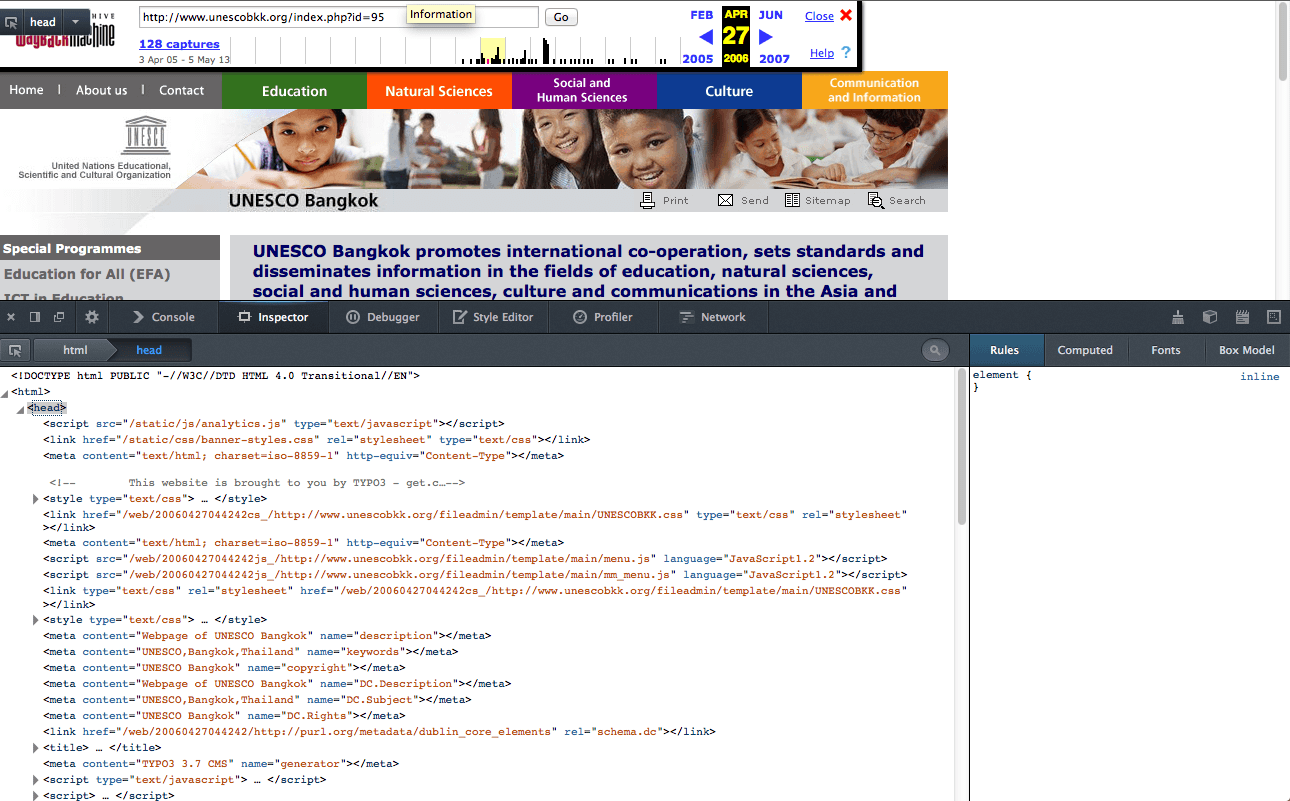Open the Style Editor tab
This screenshot has width=1290, height=801.
click(493, 317)
